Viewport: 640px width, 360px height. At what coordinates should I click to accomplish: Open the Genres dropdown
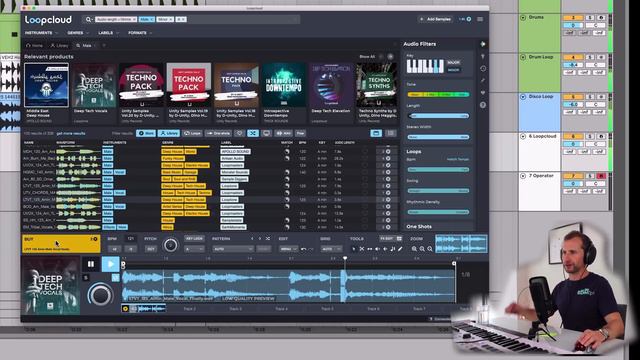click(x=77, y=33)
